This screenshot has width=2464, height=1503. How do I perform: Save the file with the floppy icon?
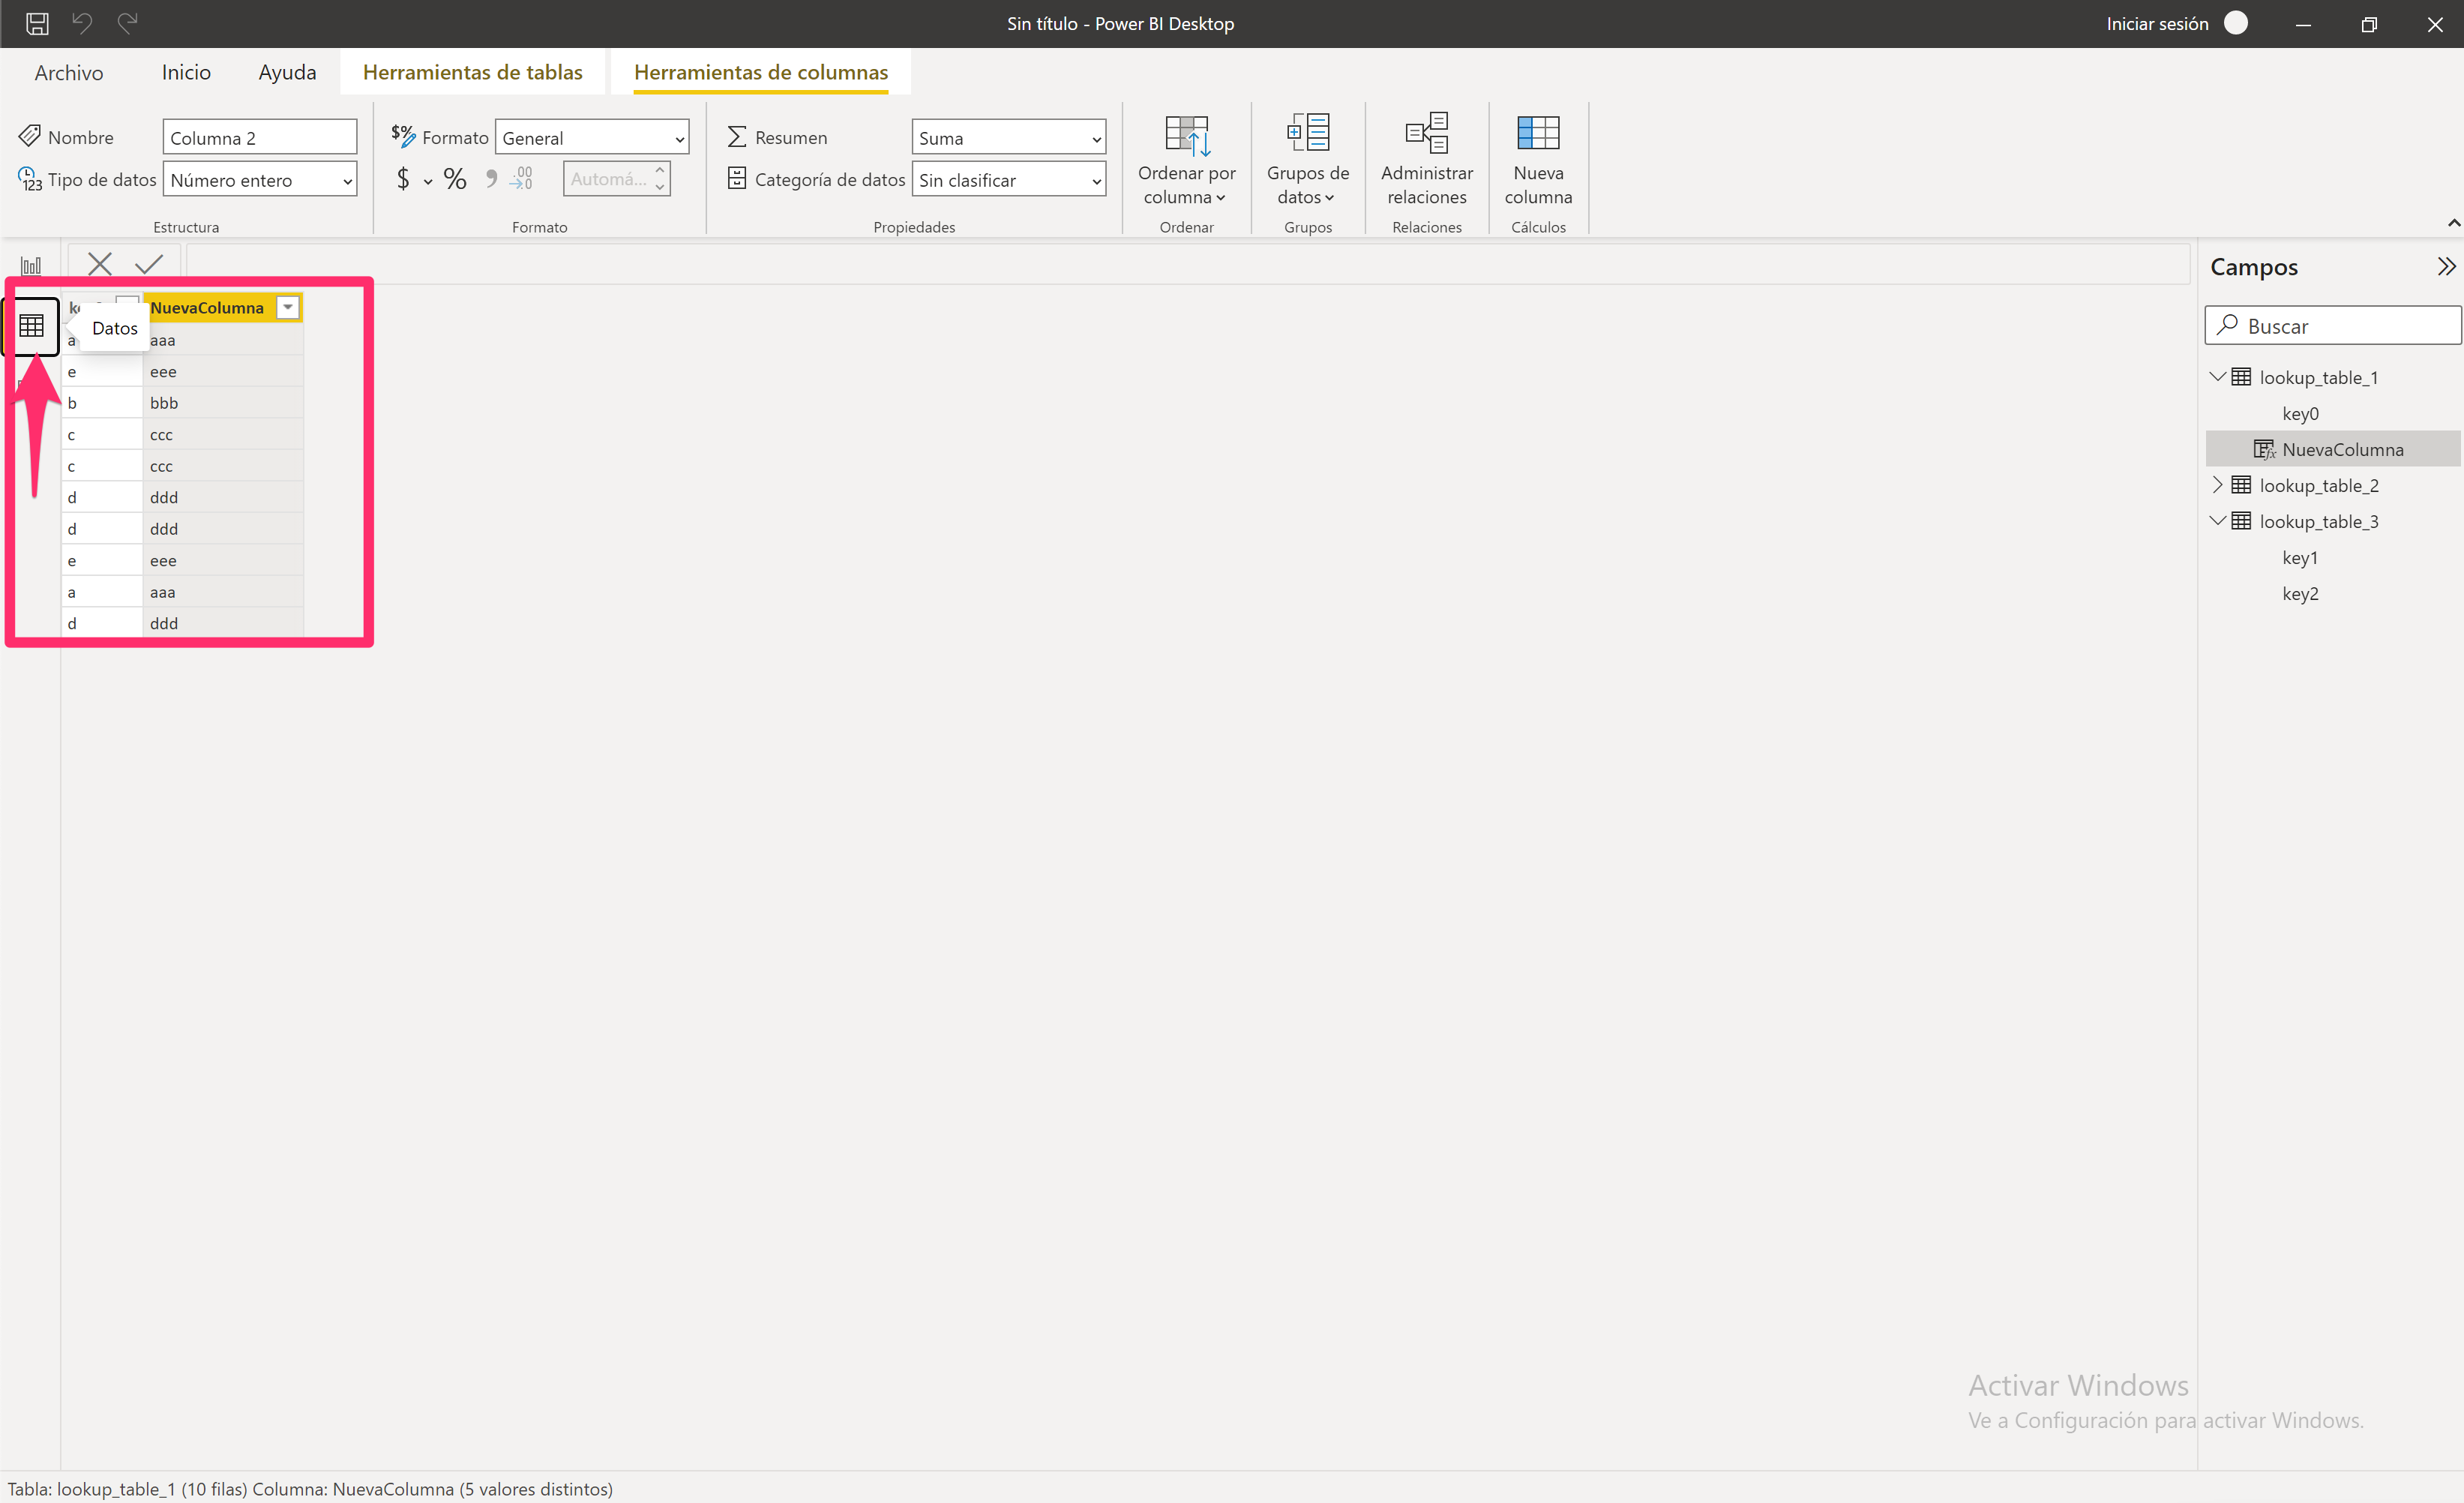(x=37, y=23)
